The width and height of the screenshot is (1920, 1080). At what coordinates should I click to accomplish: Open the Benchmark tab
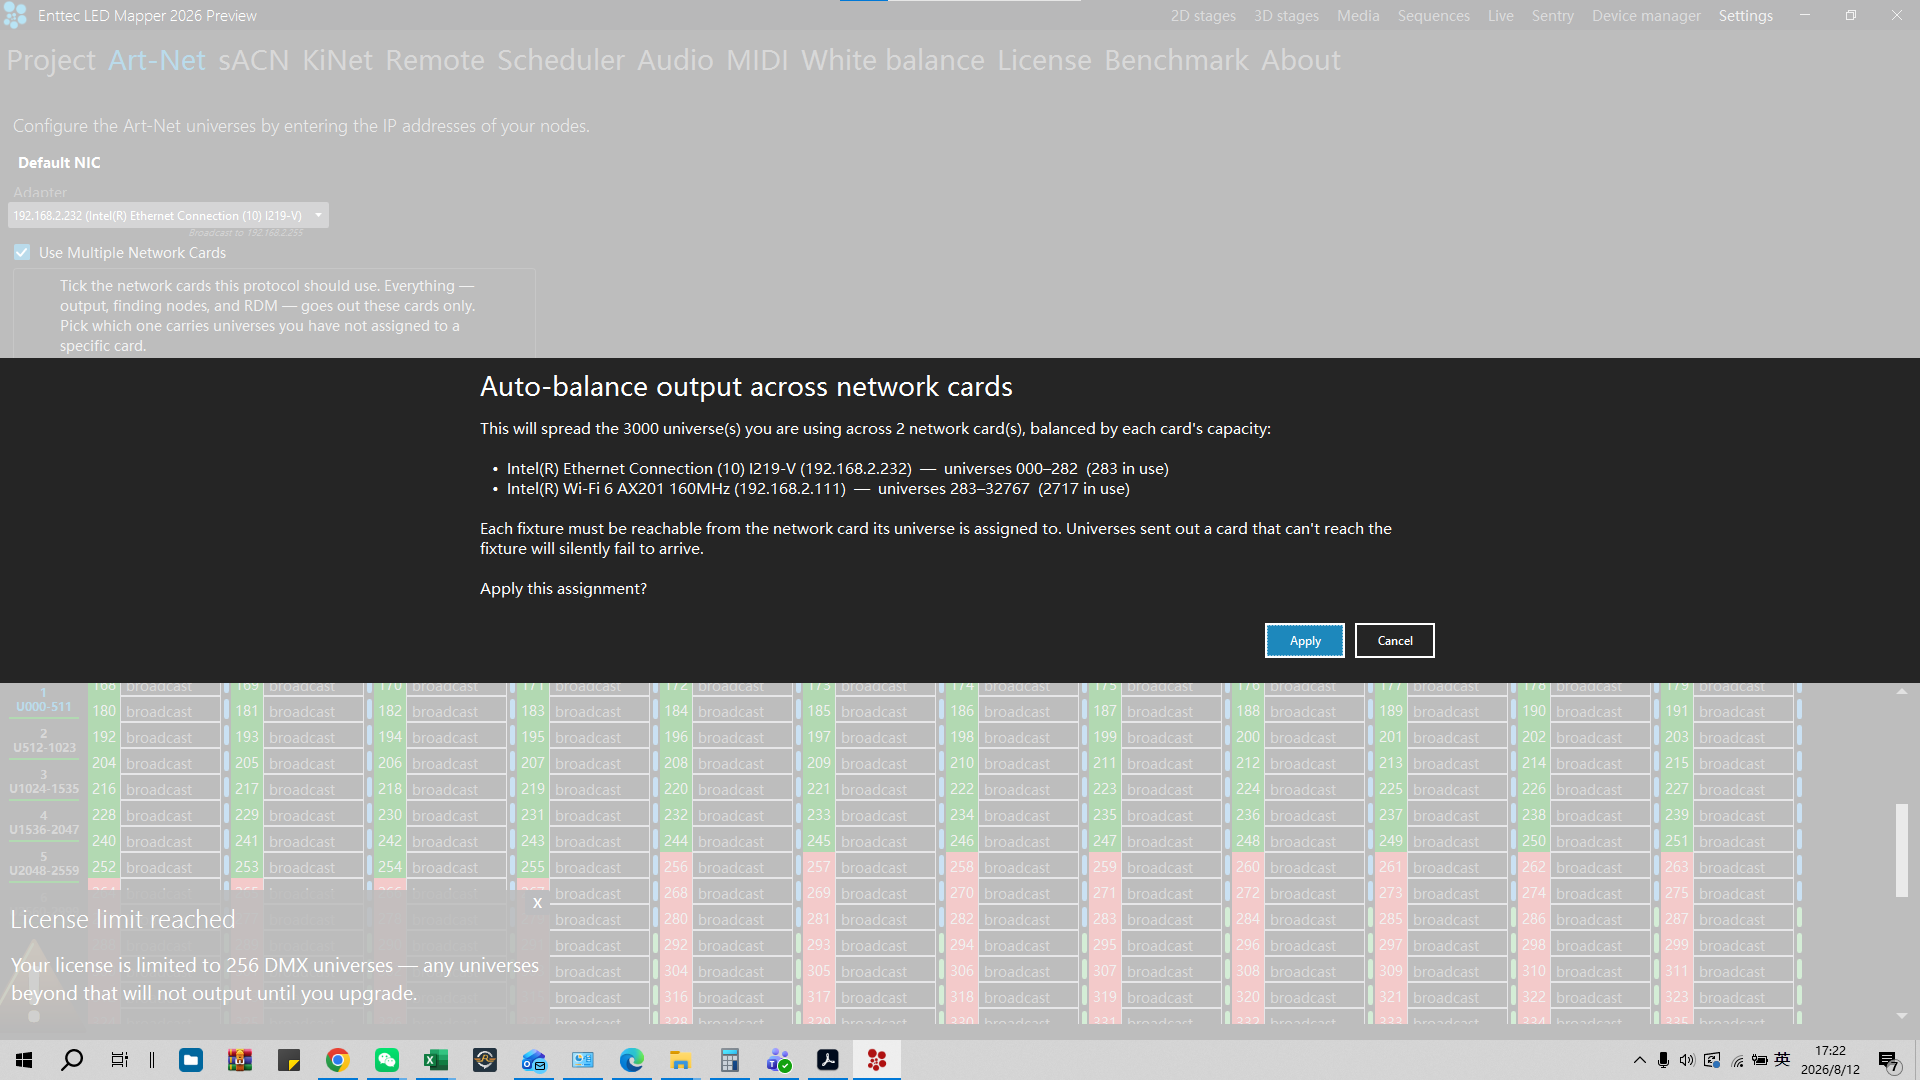[x=1176, y=60]
